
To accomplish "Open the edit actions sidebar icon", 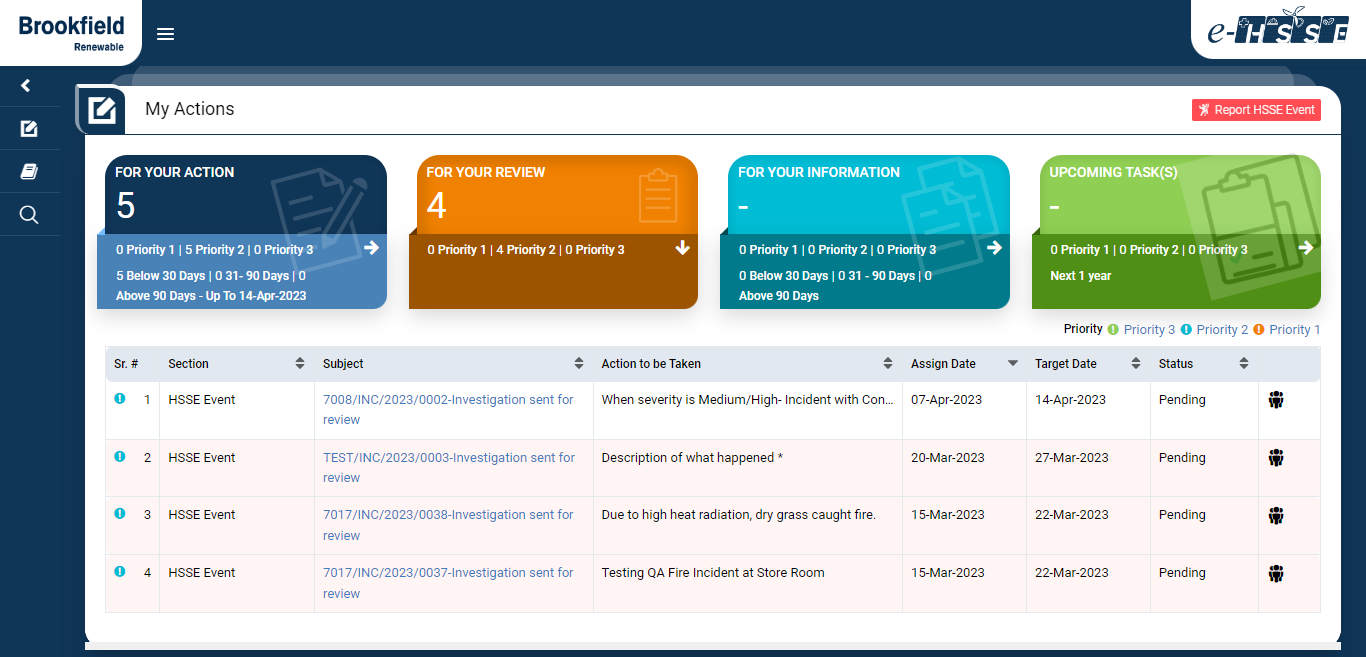I will click(29, 129).
